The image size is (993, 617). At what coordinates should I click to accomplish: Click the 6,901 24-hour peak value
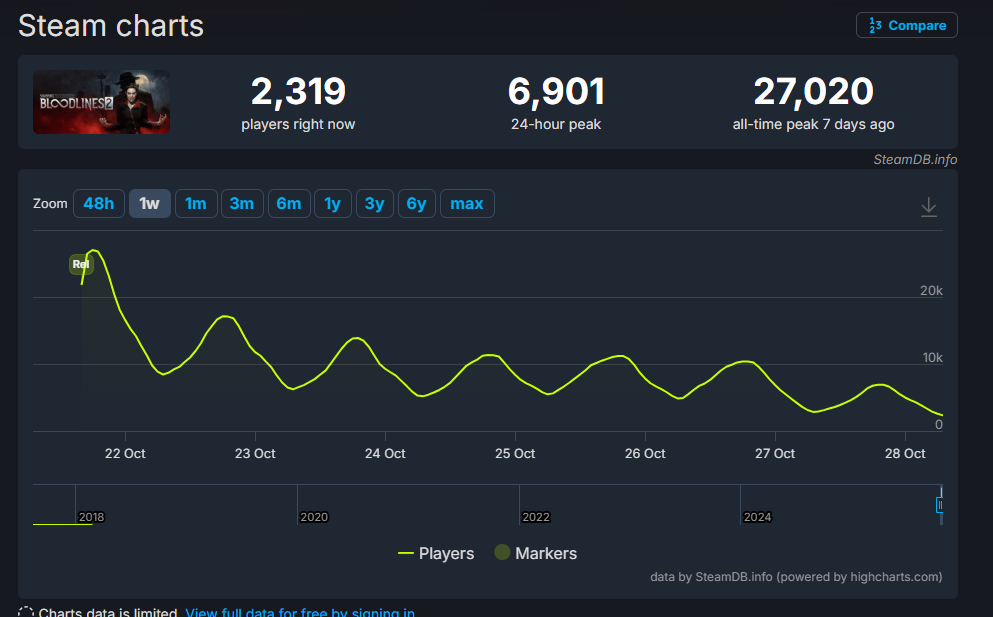pyautogui.click(x=556, y=91)
